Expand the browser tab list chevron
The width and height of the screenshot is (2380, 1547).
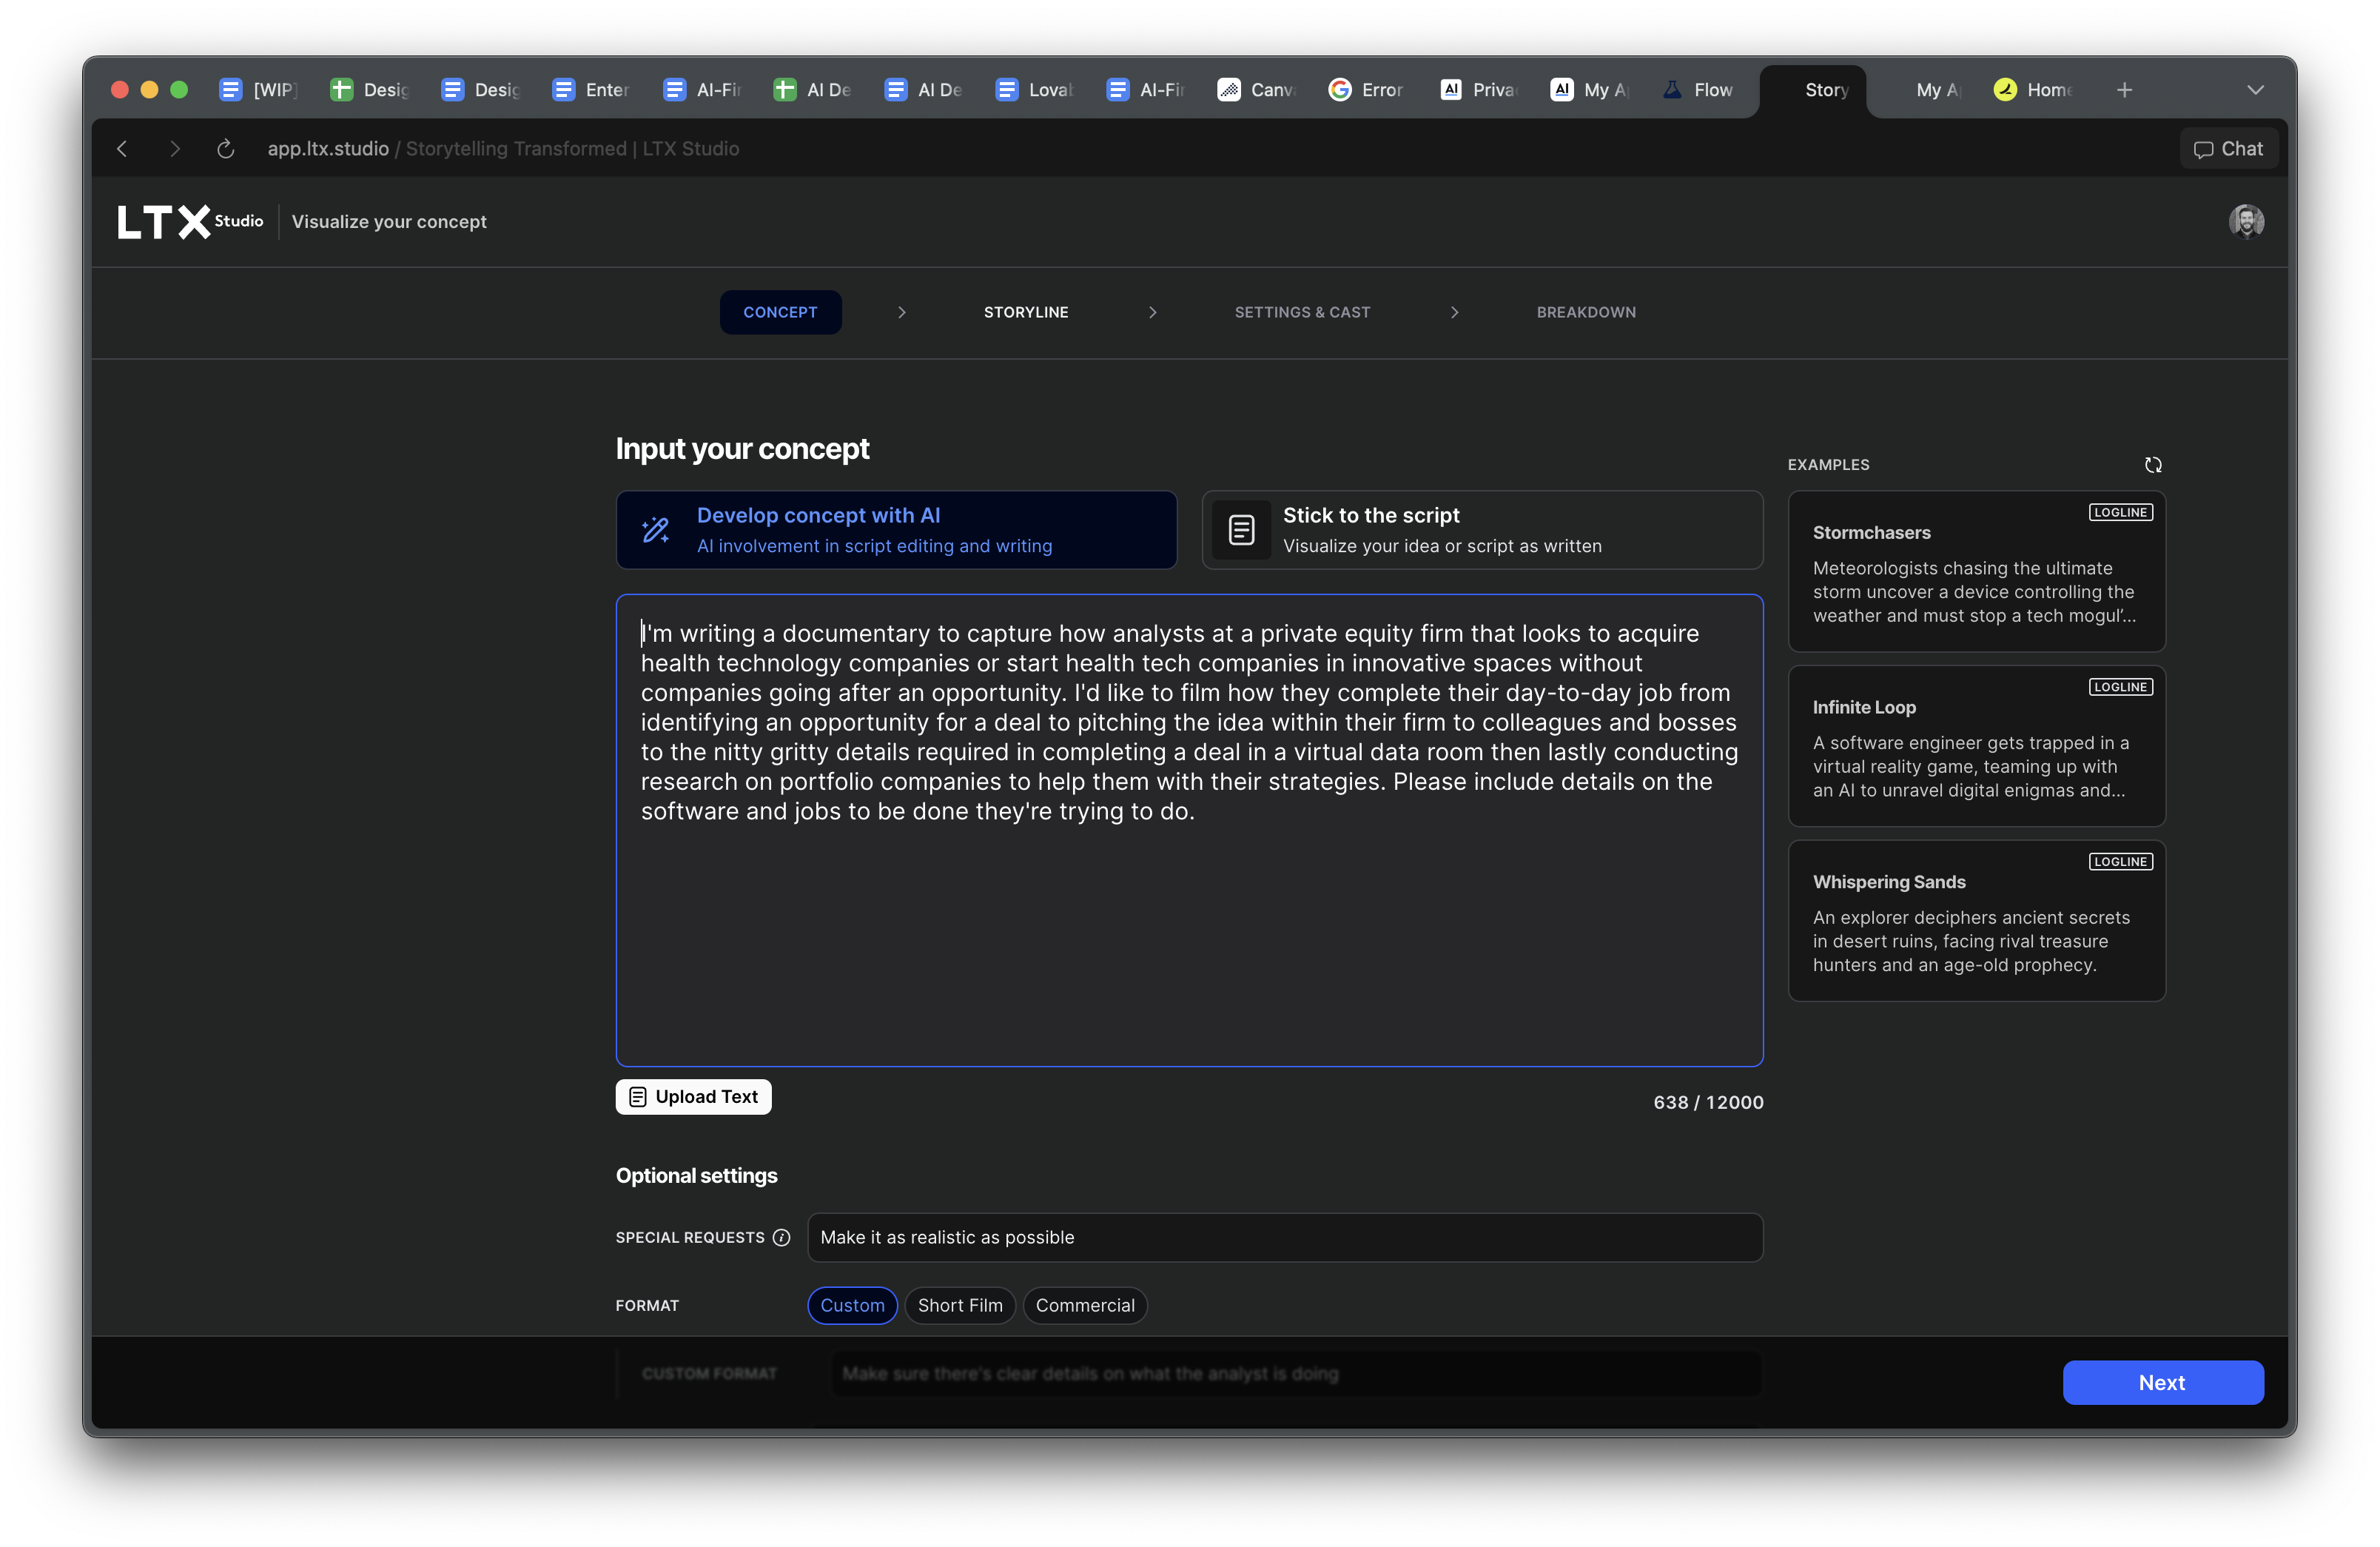coord(2255,90)
